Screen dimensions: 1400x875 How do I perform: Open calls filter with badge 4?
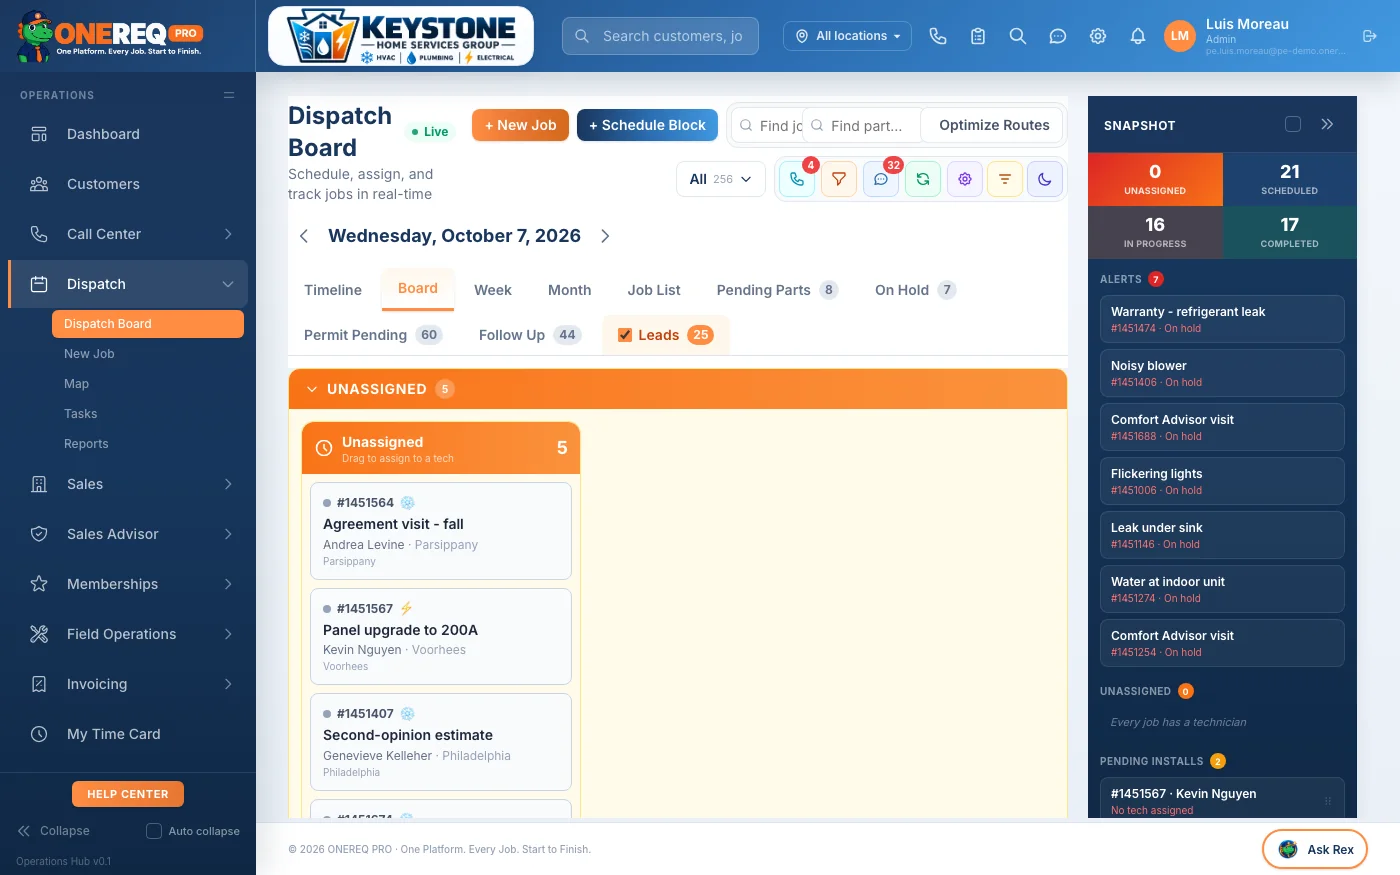[x=797, y=179]
